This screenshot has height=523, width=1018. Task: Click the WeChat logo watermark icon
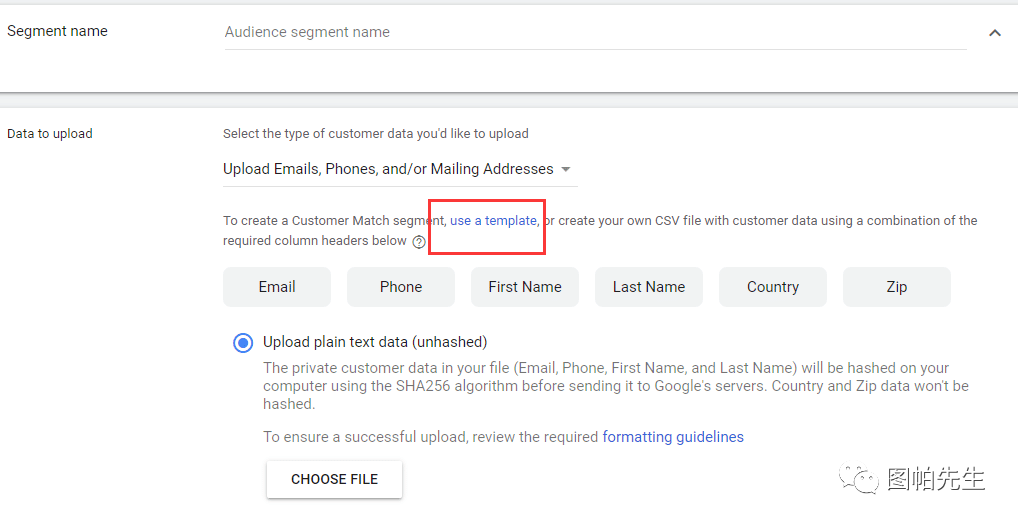(859, 480)
